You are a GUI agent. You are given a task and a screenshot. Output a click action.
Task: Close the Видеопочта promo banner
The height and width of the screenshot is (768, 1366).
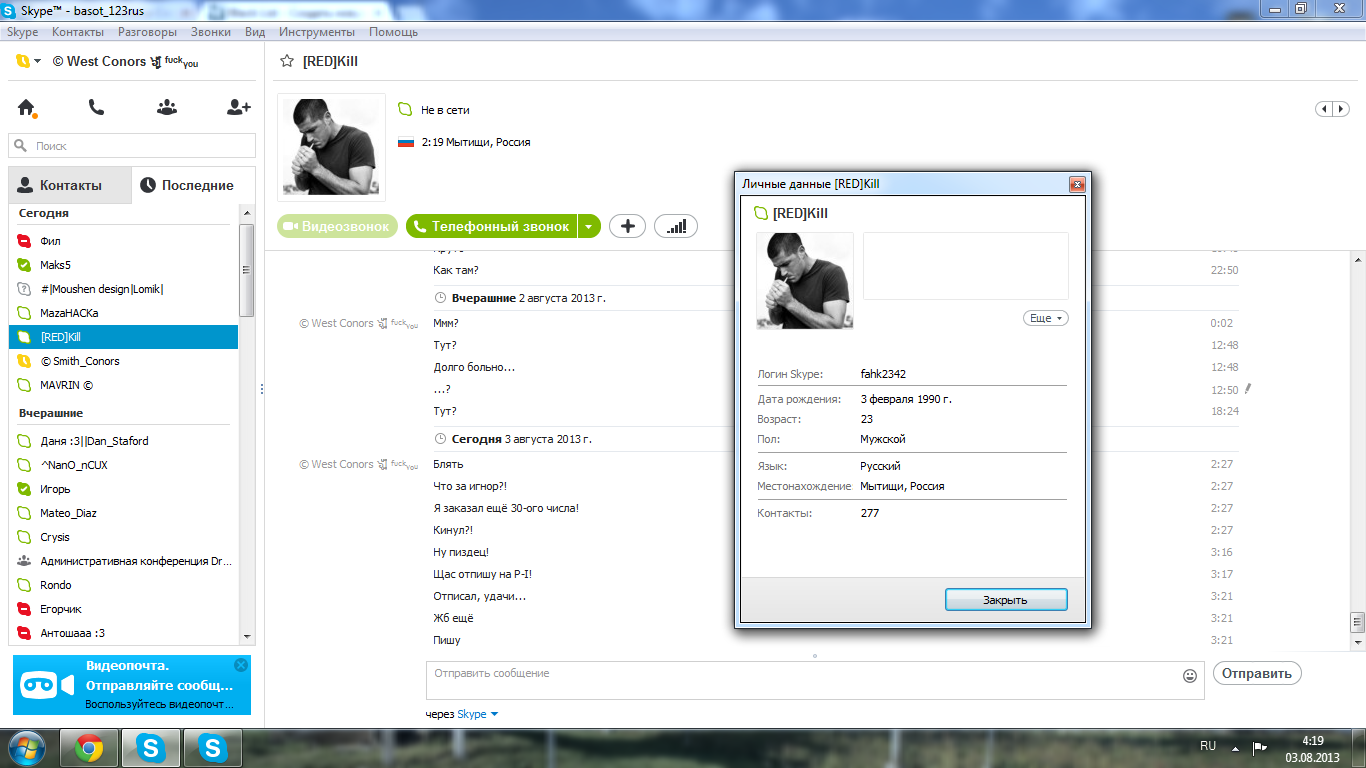point(240,665)
